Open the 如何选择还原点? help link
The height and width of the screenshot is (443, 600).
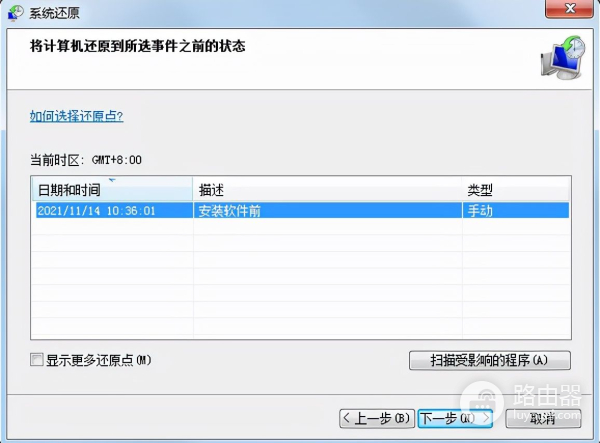click(77, 116)
